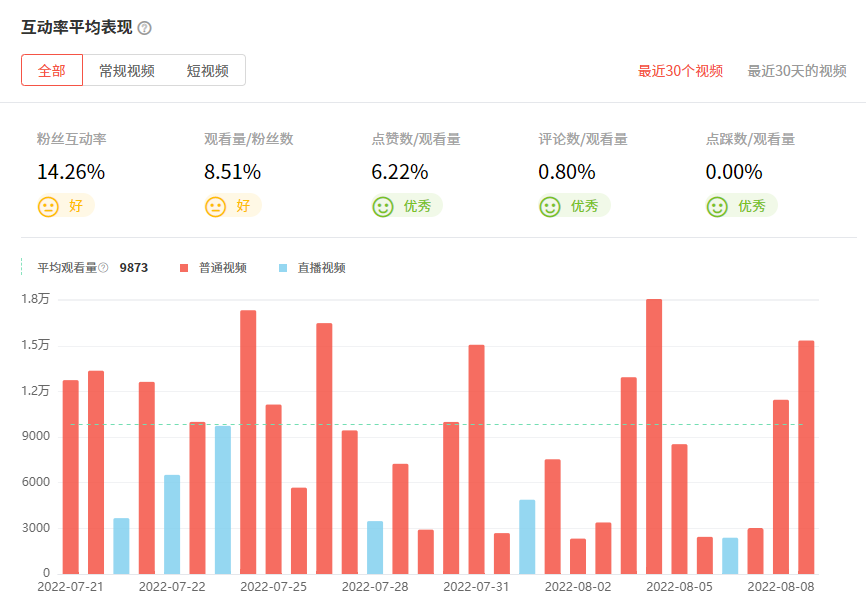Click green smiley icon under 点赞数/观看量
Viewport: 866px width, 612px height.
click(382, 207)
